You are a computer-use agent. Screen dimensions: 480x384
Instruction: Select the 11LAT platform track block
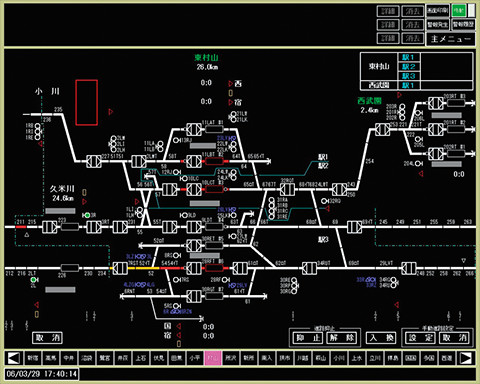(214, 129)
